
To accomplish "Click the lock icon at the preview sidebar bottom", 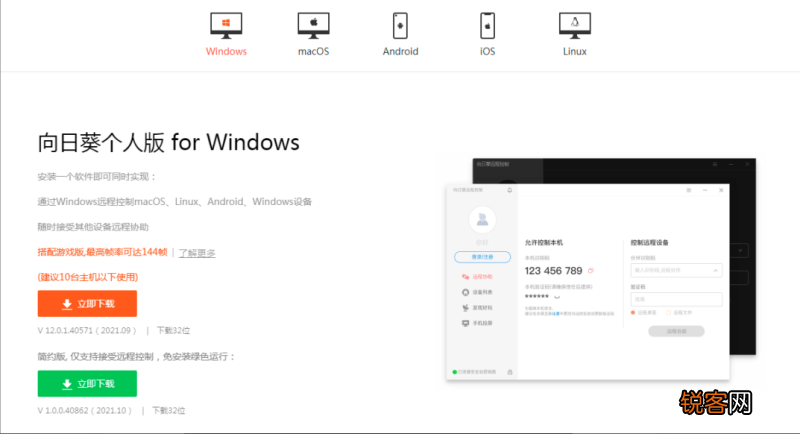I will [510, 372].
